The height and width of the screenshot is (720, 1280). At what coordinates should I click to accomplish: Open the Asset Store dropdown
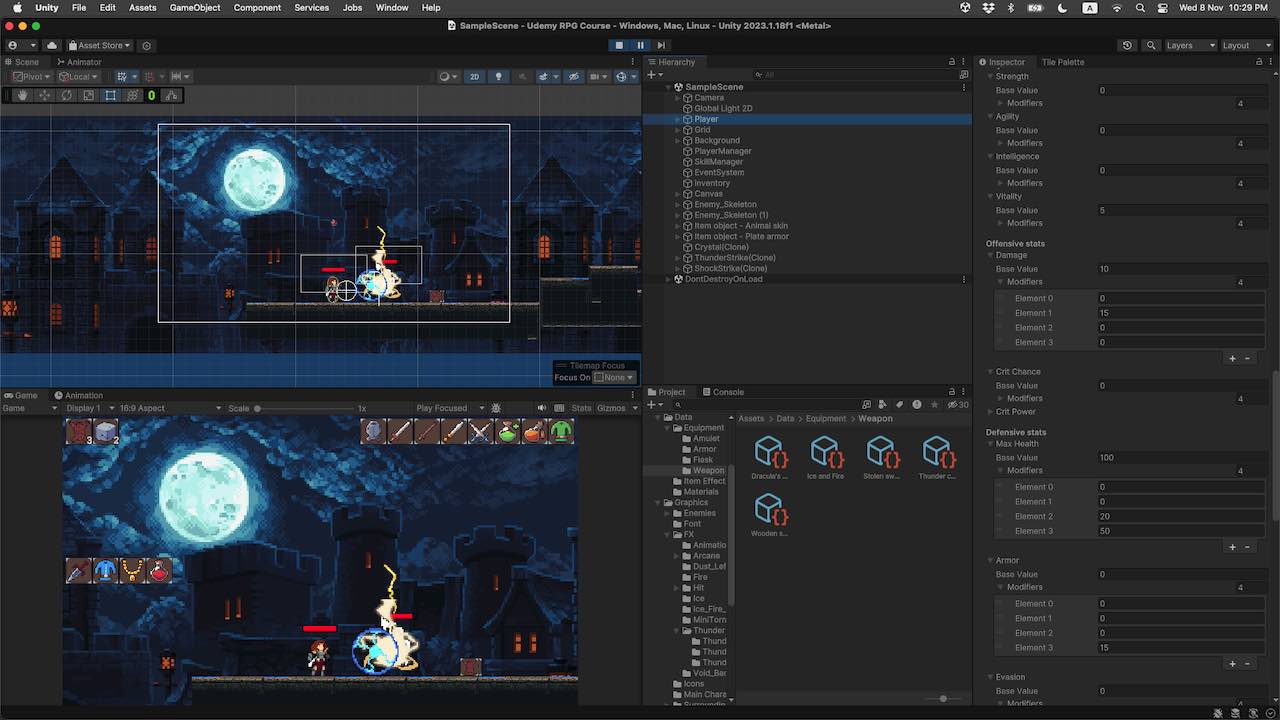(99, 45)
